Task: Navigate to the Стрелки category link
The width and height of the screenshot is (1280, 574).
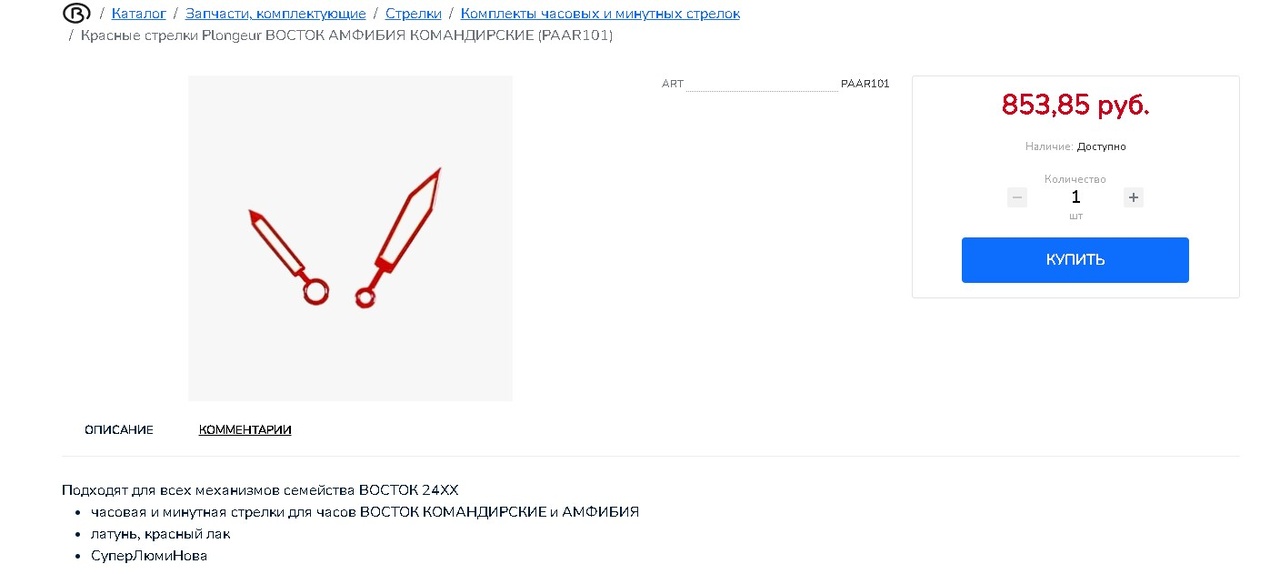Action: (x=413, y=14)
